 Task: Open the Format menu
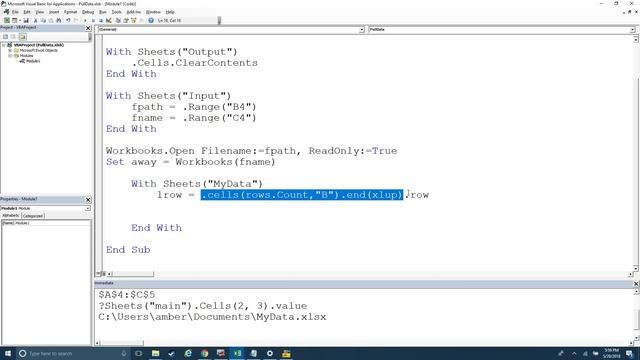point(70,12)
